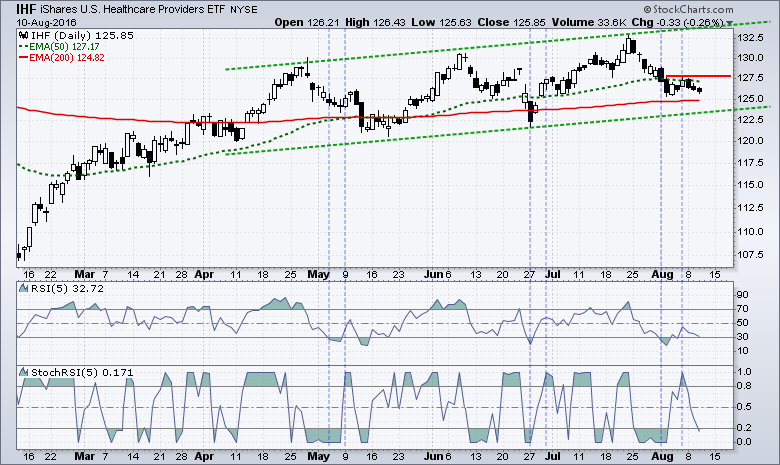
Task: Click the Chg -0.33 (-0.26%) value
Action: [678, 22]
